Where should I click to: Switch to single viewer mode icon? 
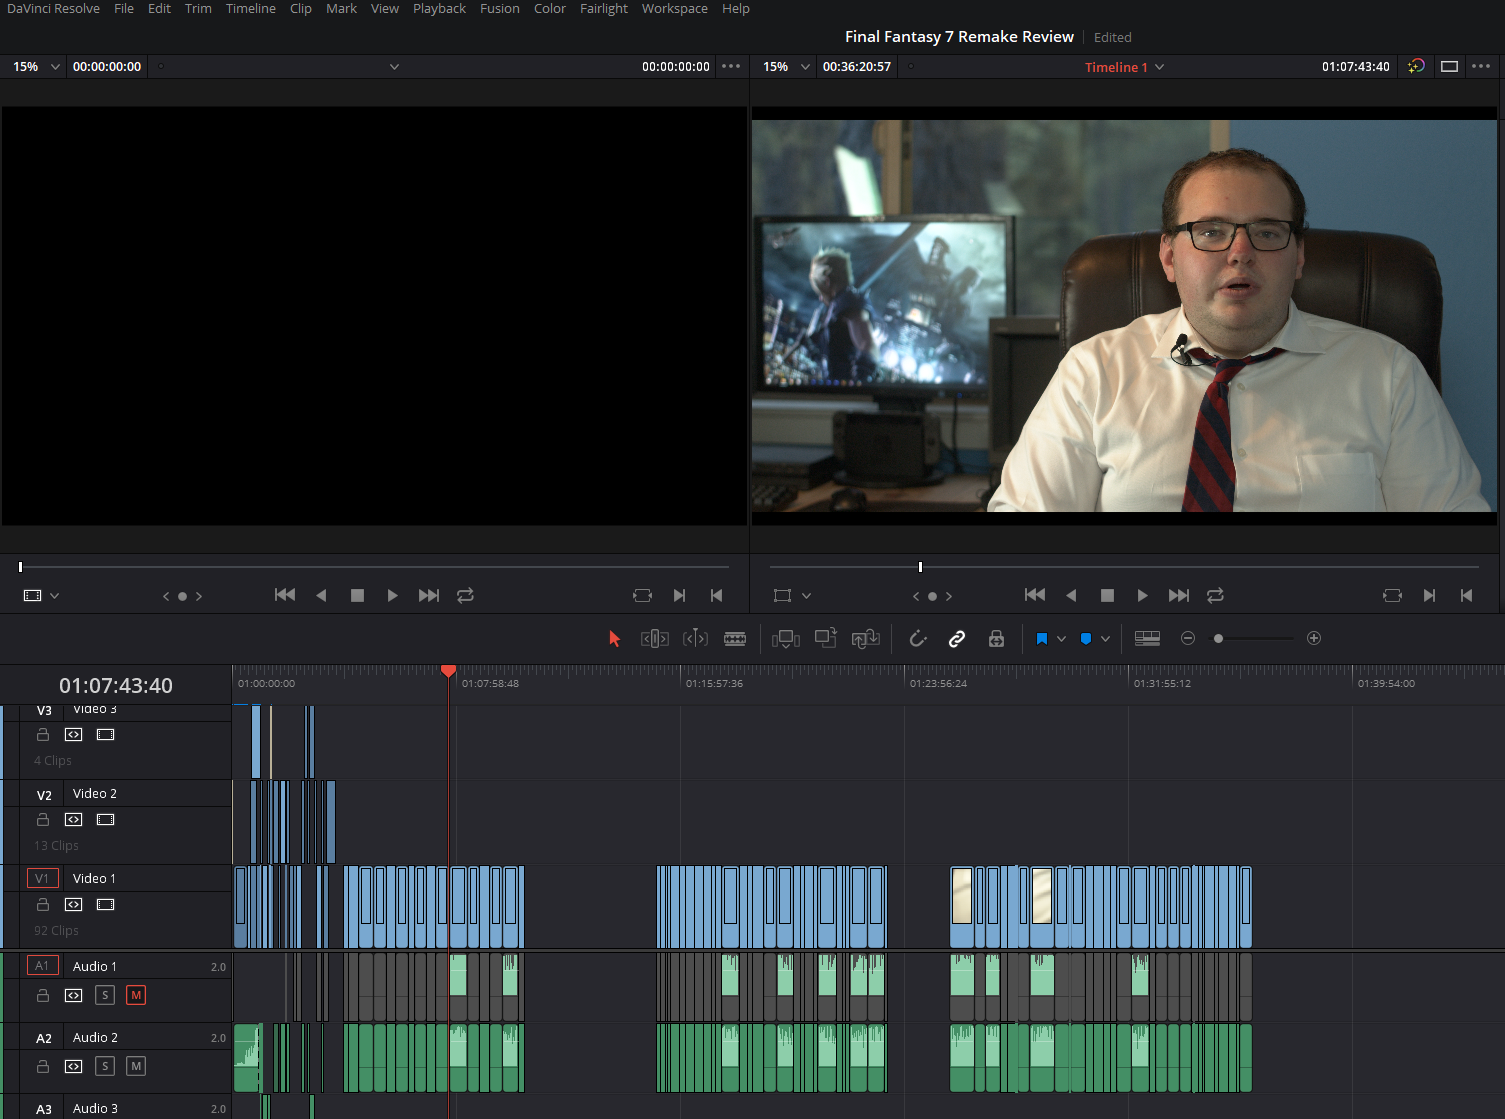[1449, 67]
